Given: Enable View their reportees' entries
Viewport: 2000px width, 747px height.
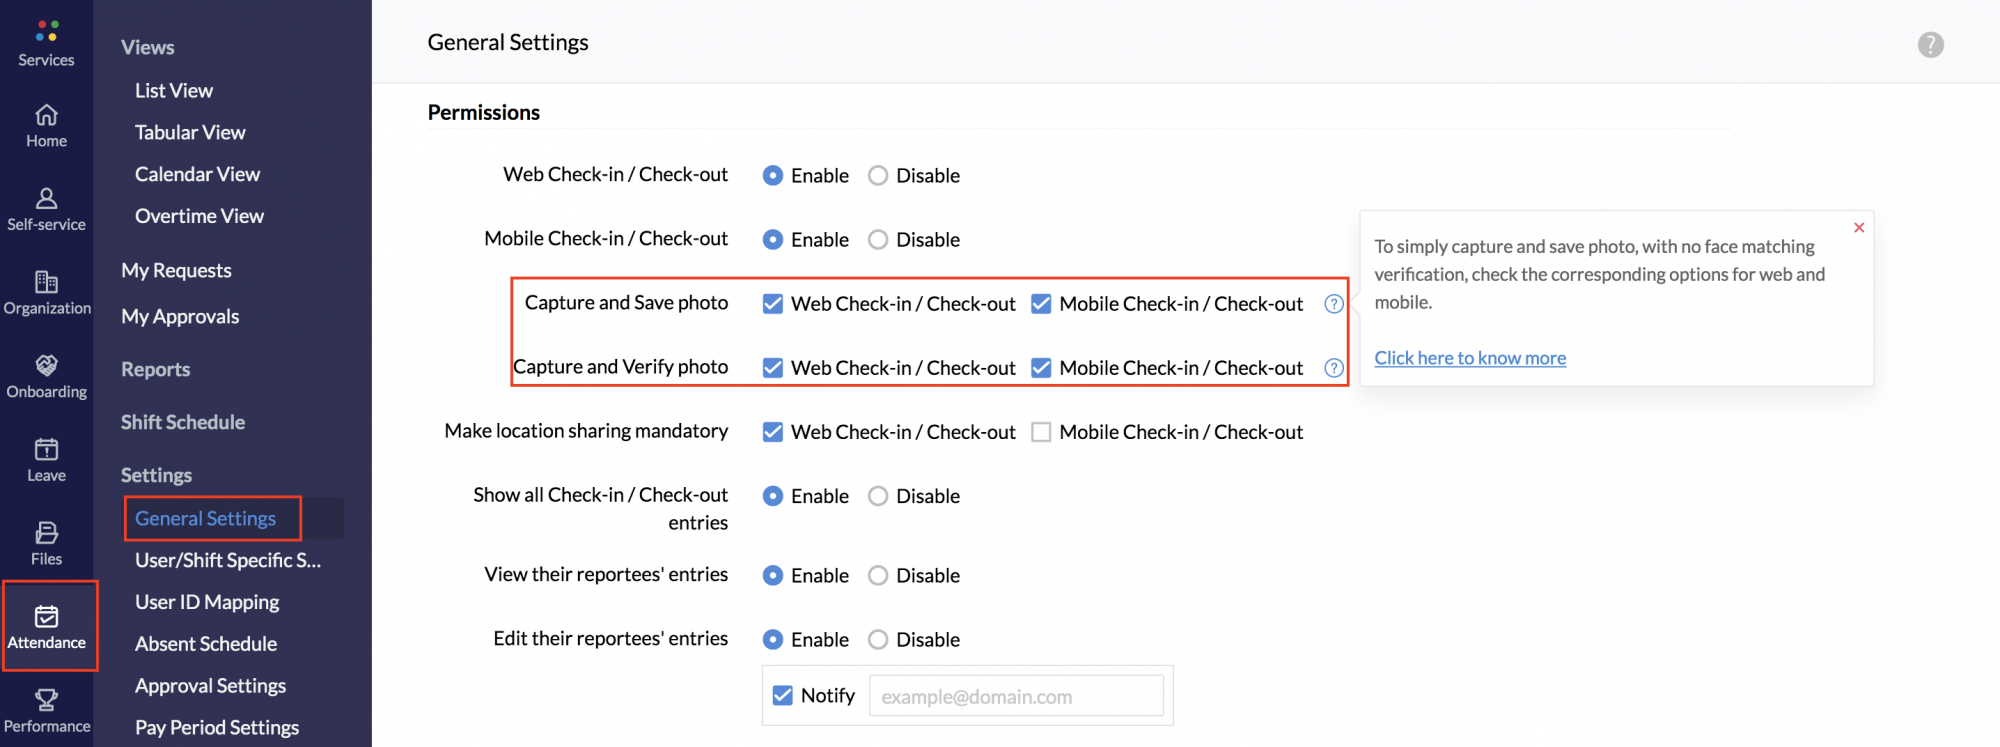Looking at the screenshot, I should pos(772,576).
